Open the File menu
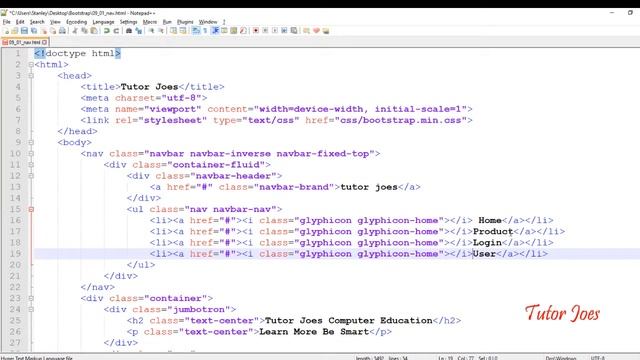 pos(7,22)
